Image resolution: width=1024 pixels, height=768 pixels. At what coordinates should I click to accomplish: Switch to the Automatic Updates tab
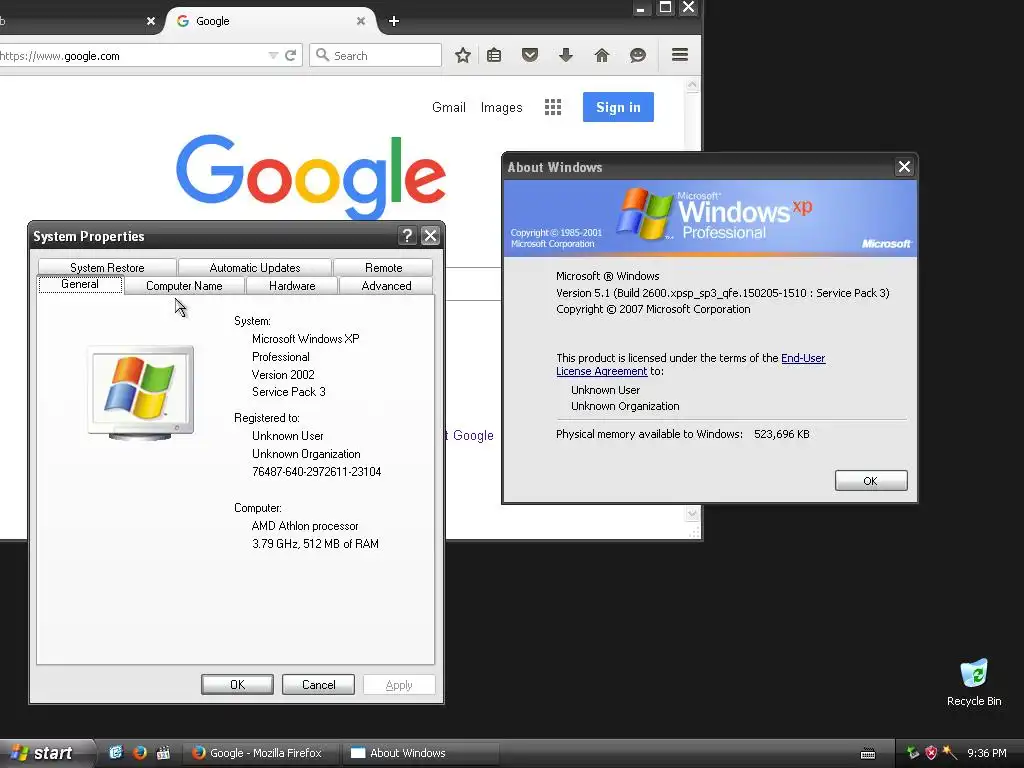coord(255,268)
